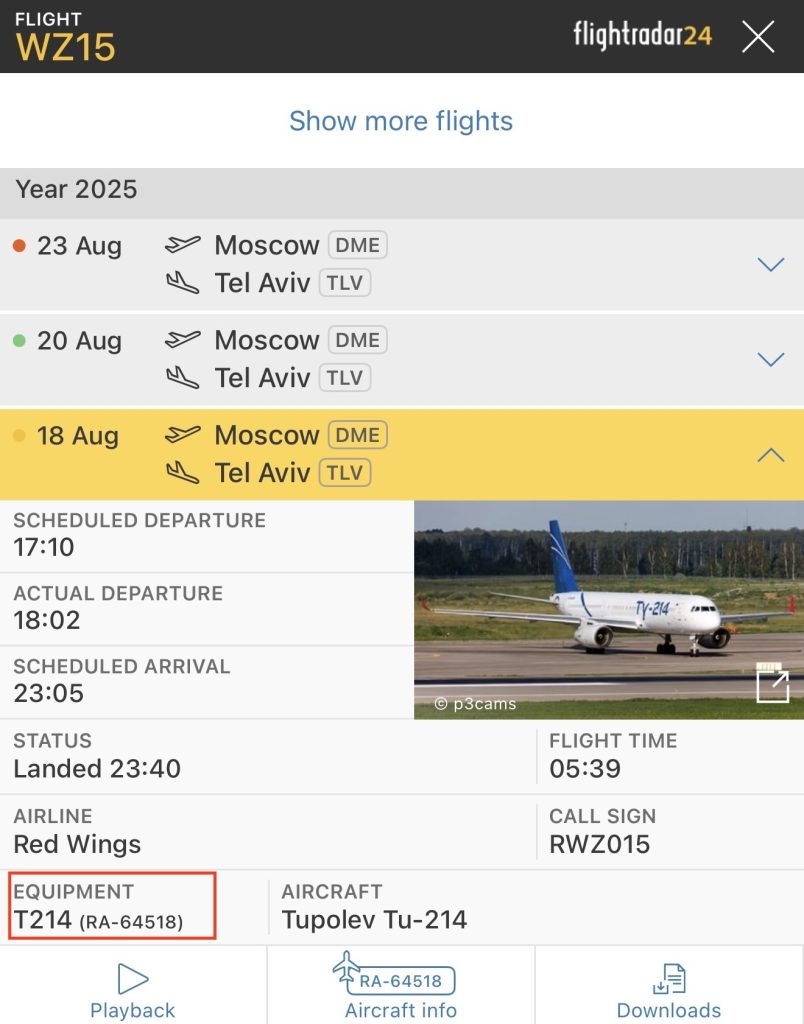Select the TLV airport code on 20 Aug
This screenshot has width=804, height=1024.
[345, 377]
